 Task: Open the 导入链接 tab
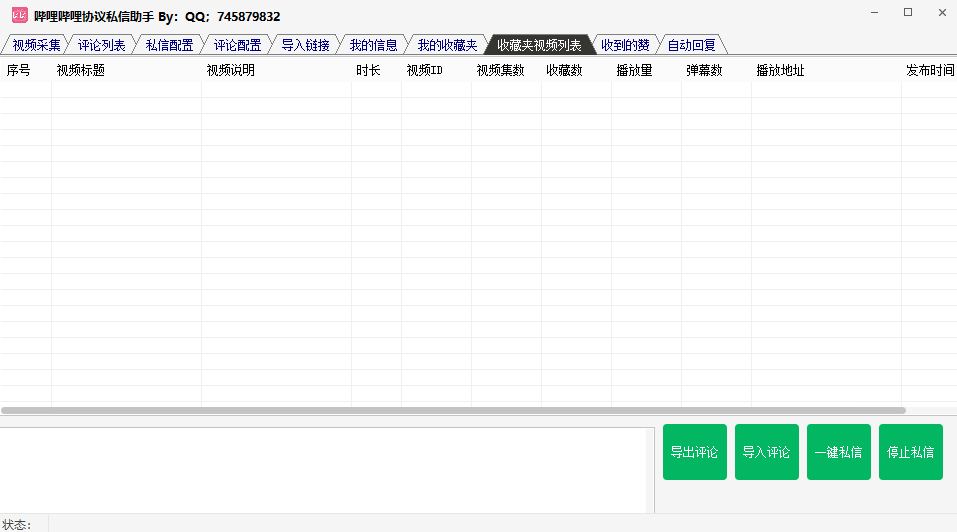[x=305, y=45]
